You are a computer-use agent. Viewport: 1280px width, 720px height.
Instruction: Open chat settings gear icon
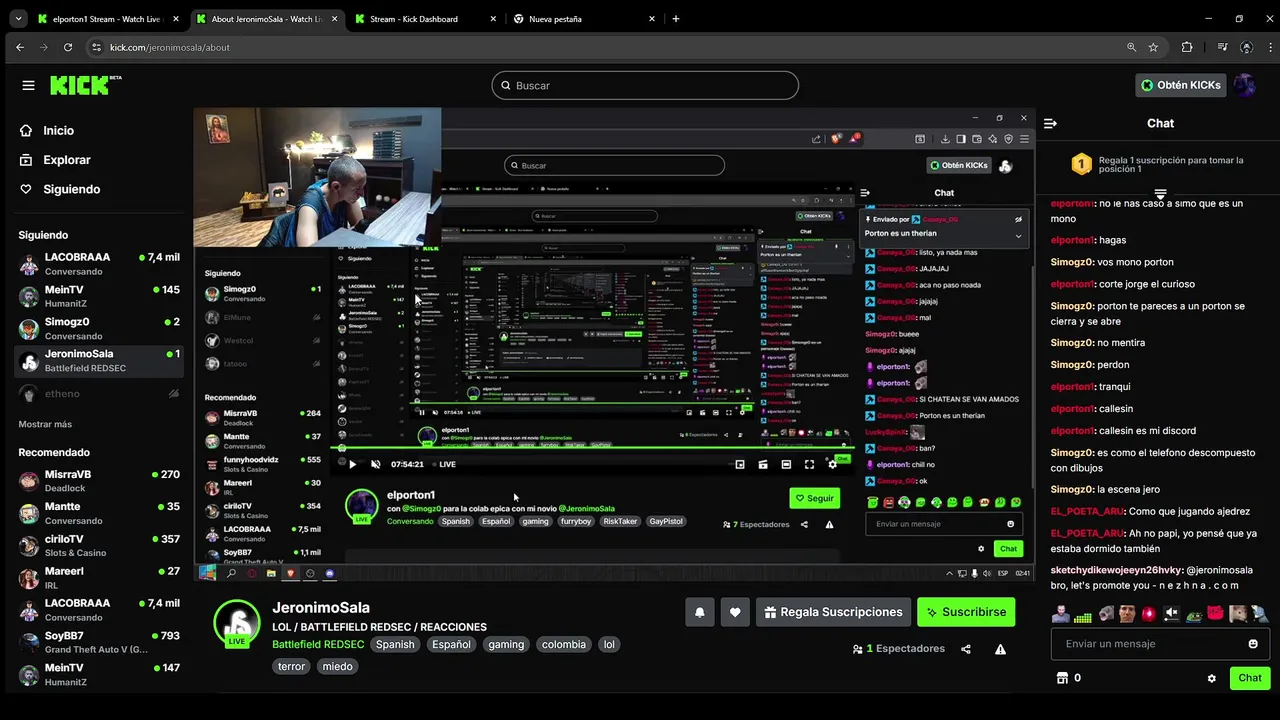pos(1212,678)
